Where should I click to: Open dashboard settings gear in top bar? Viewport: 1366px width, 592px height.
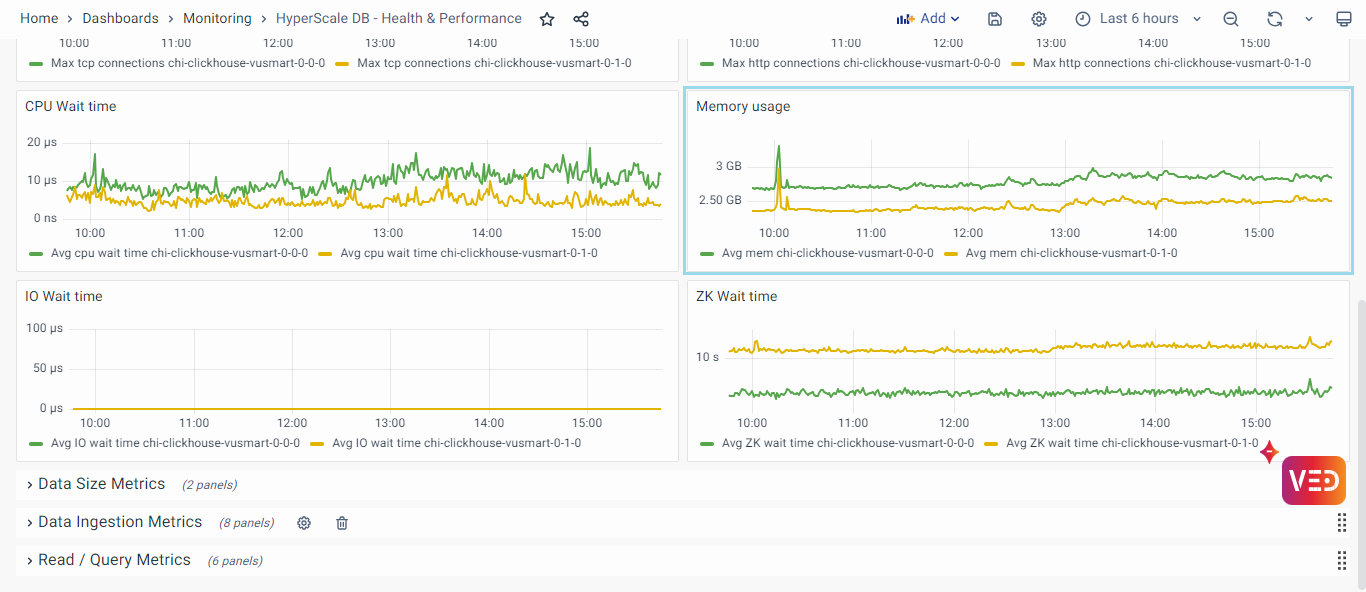point(1039,19)
